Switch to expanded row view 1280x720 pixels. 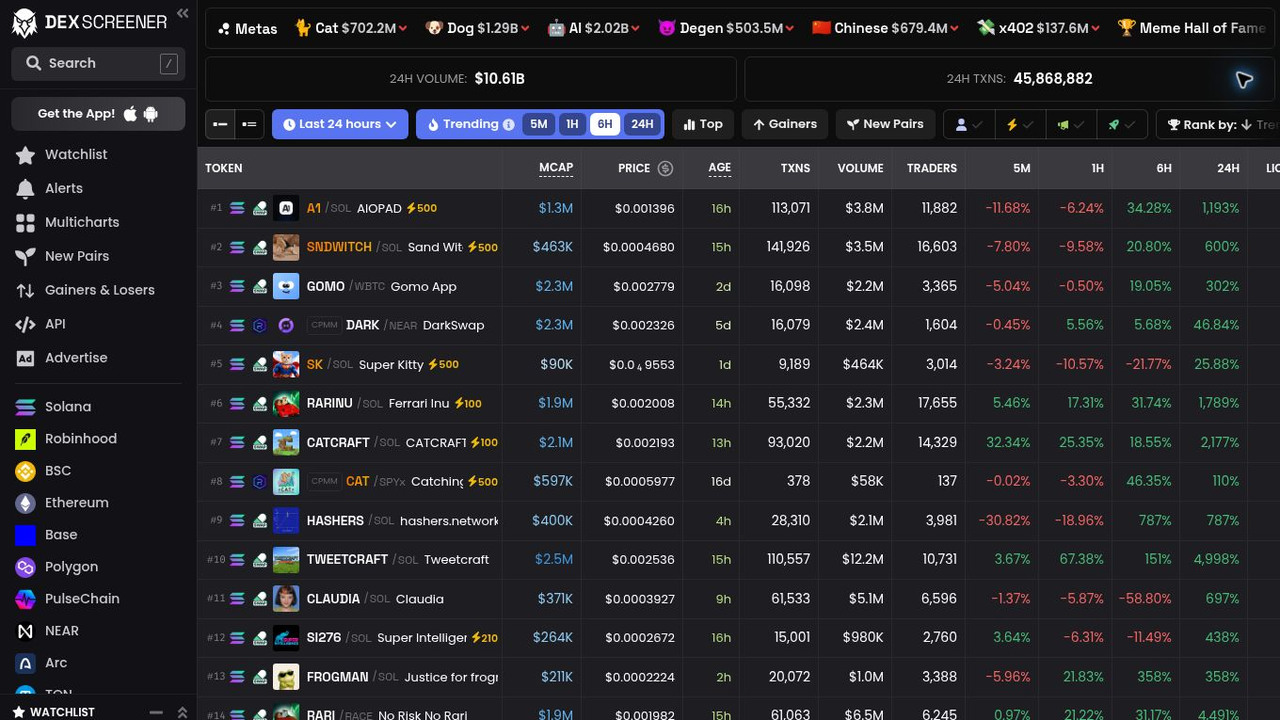249,124
